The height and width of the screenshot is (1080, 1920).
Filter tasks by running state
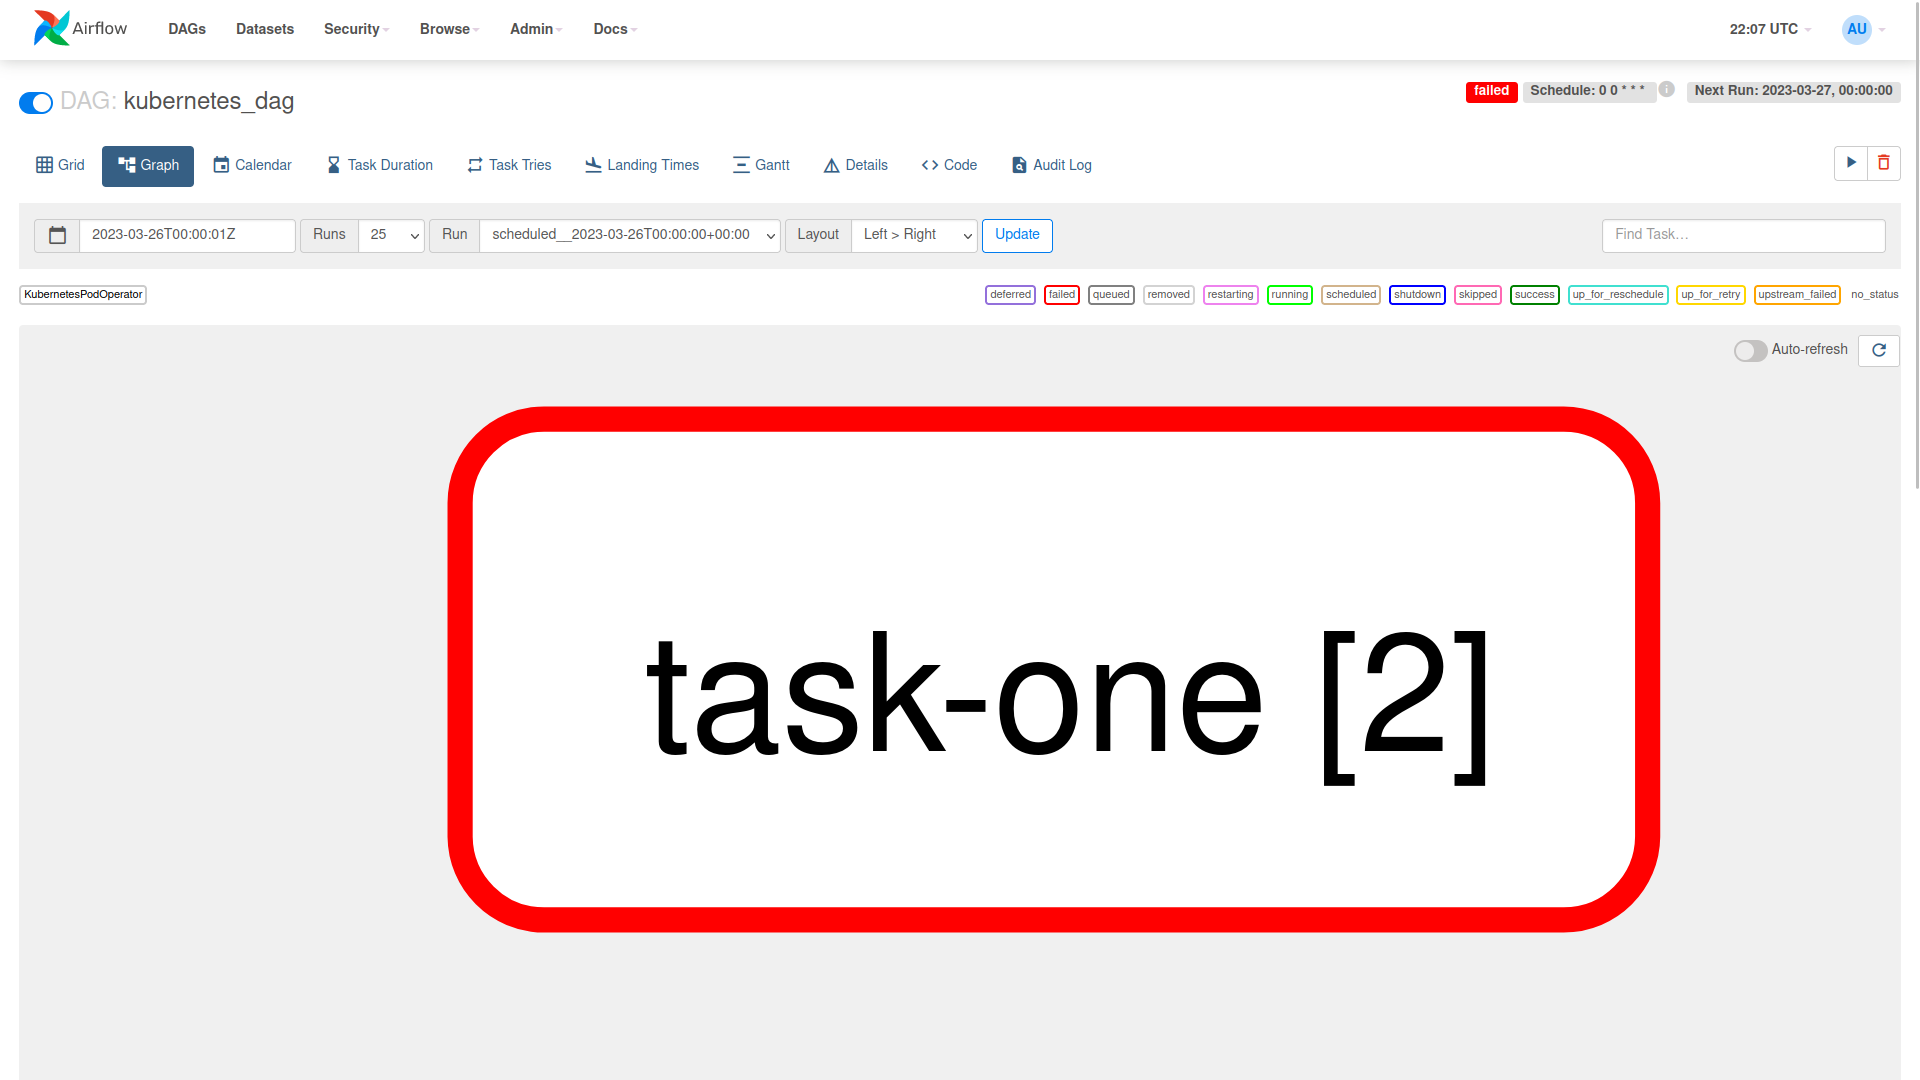pyautogui.click(x=1290, y=294)
